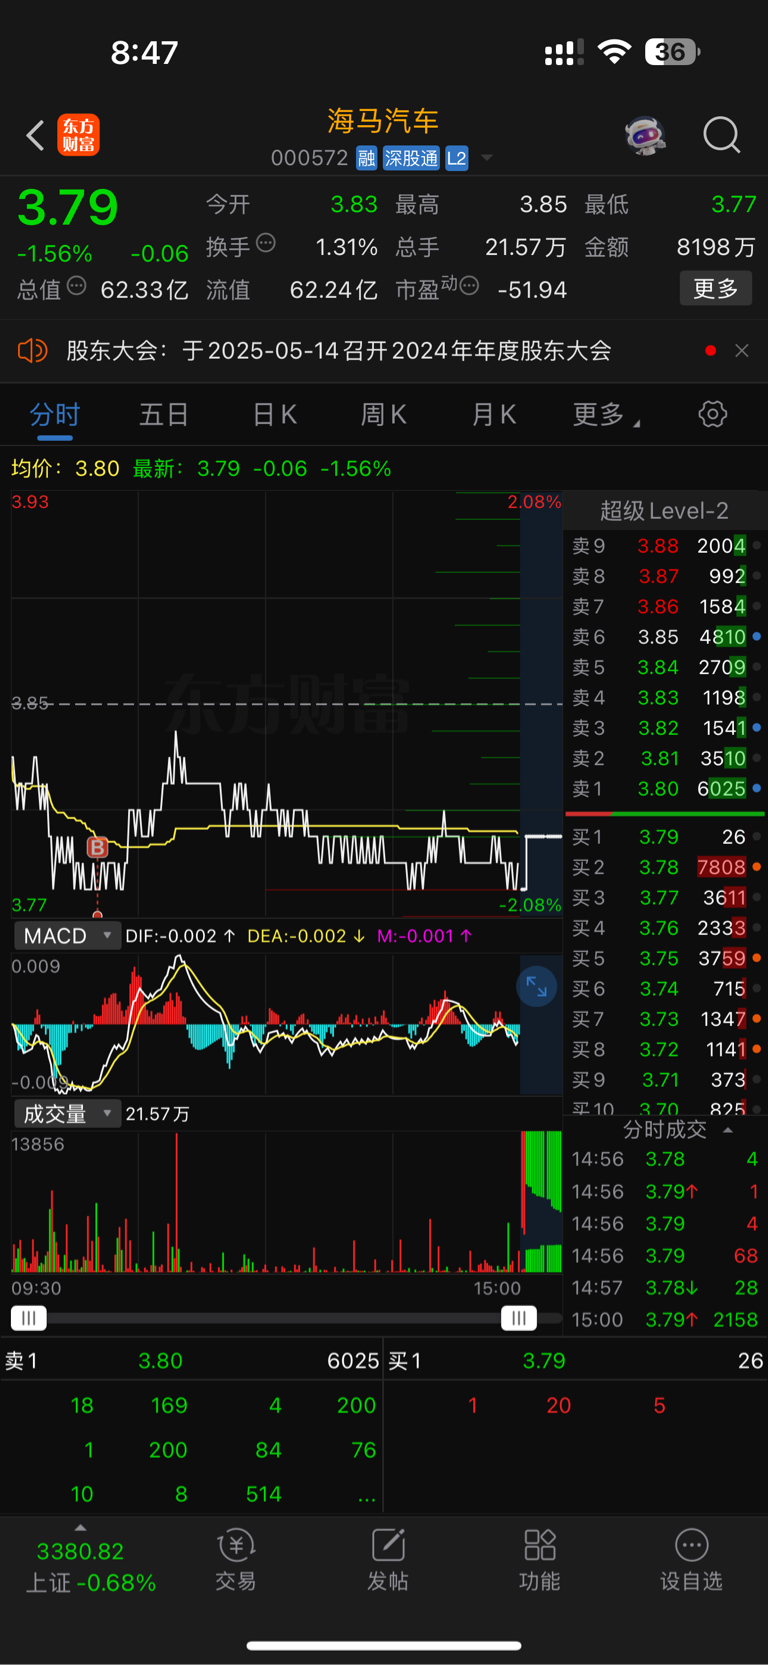The image size is (768, 1665).
Task: Select the 买5 order row at 3.75
Action: click(x=666, y=958)
